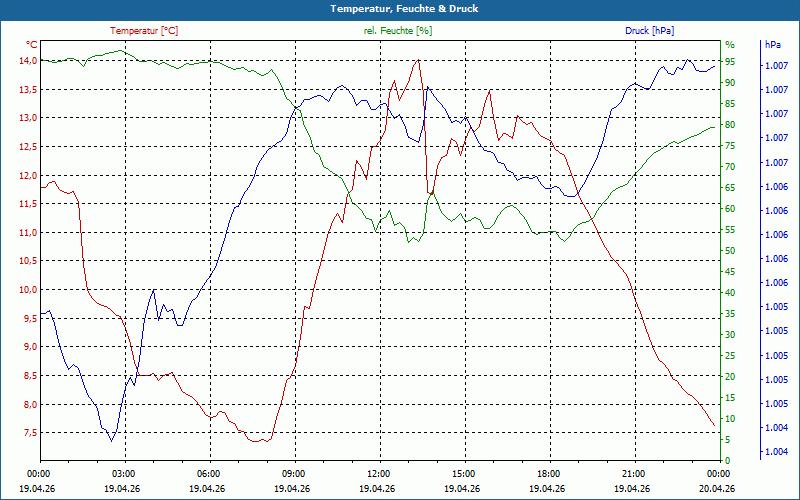Click the '12:00' time axis label
Screen dimensions: 800x500
point(378,473)
